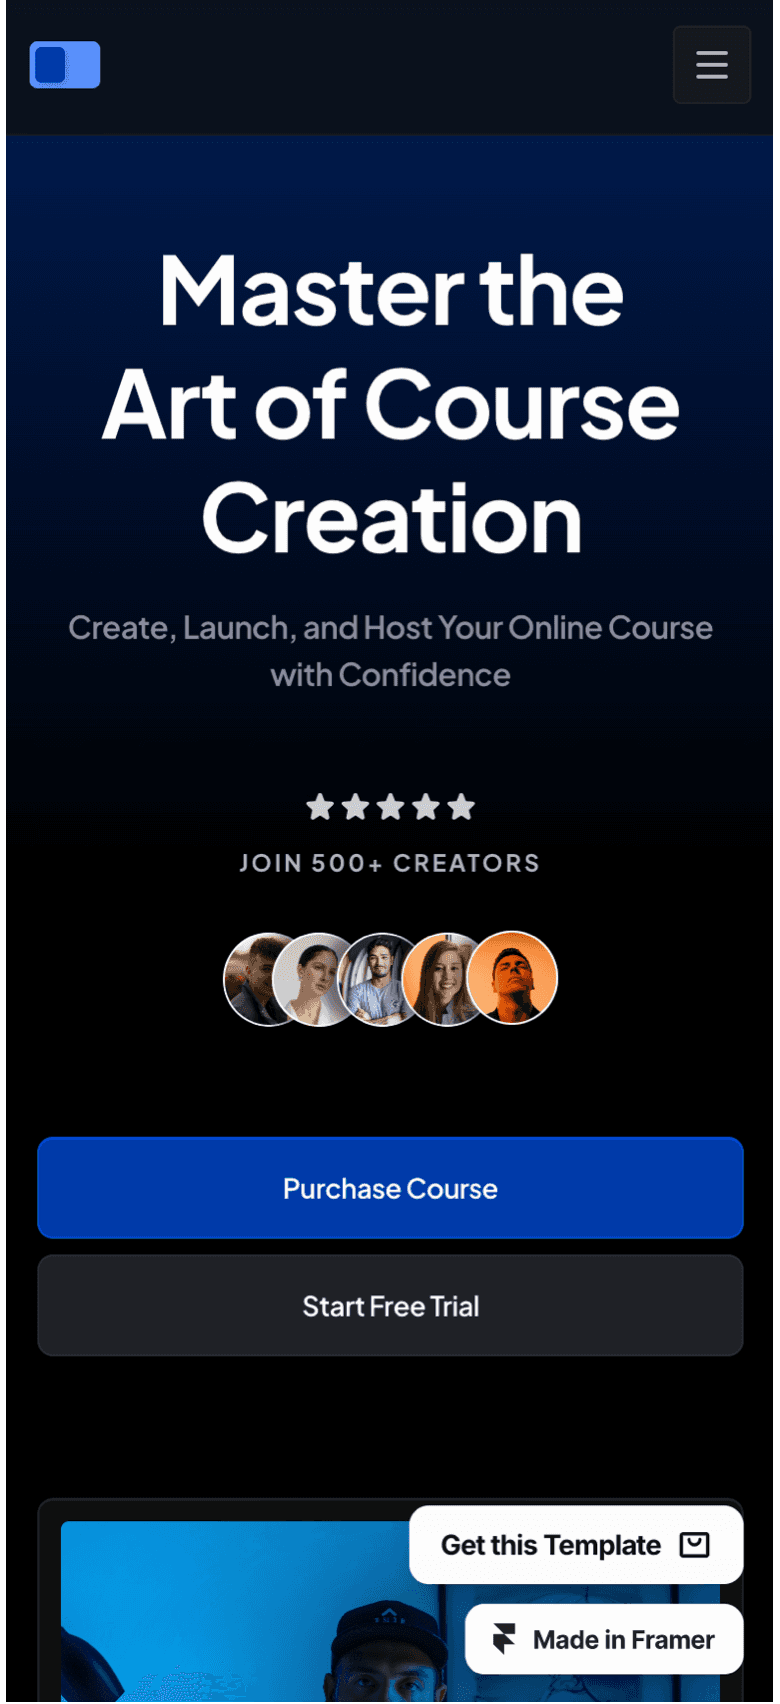The image size is (780, 1704).
Task: Click the Framer logo icon
Action: point(504,1639)
